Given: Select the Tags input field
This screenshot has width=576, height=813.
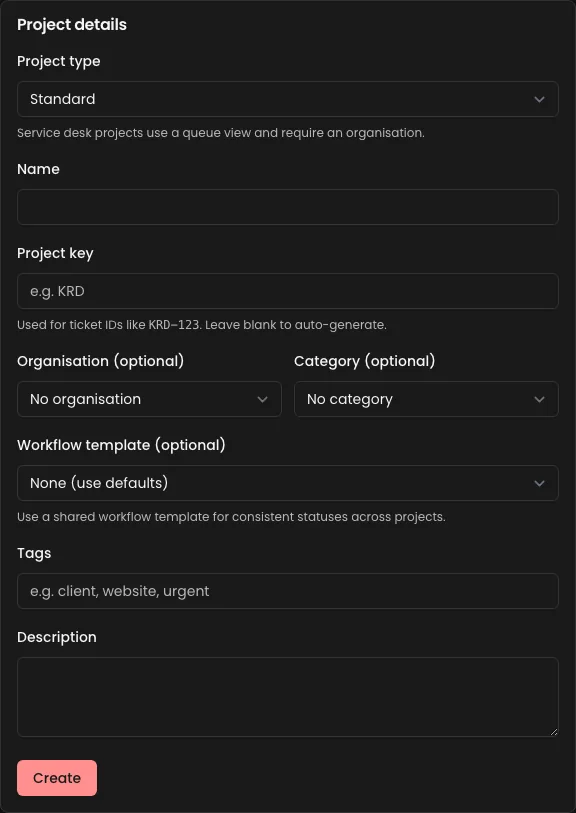Looking at the screenshot, I should point(288,591).
